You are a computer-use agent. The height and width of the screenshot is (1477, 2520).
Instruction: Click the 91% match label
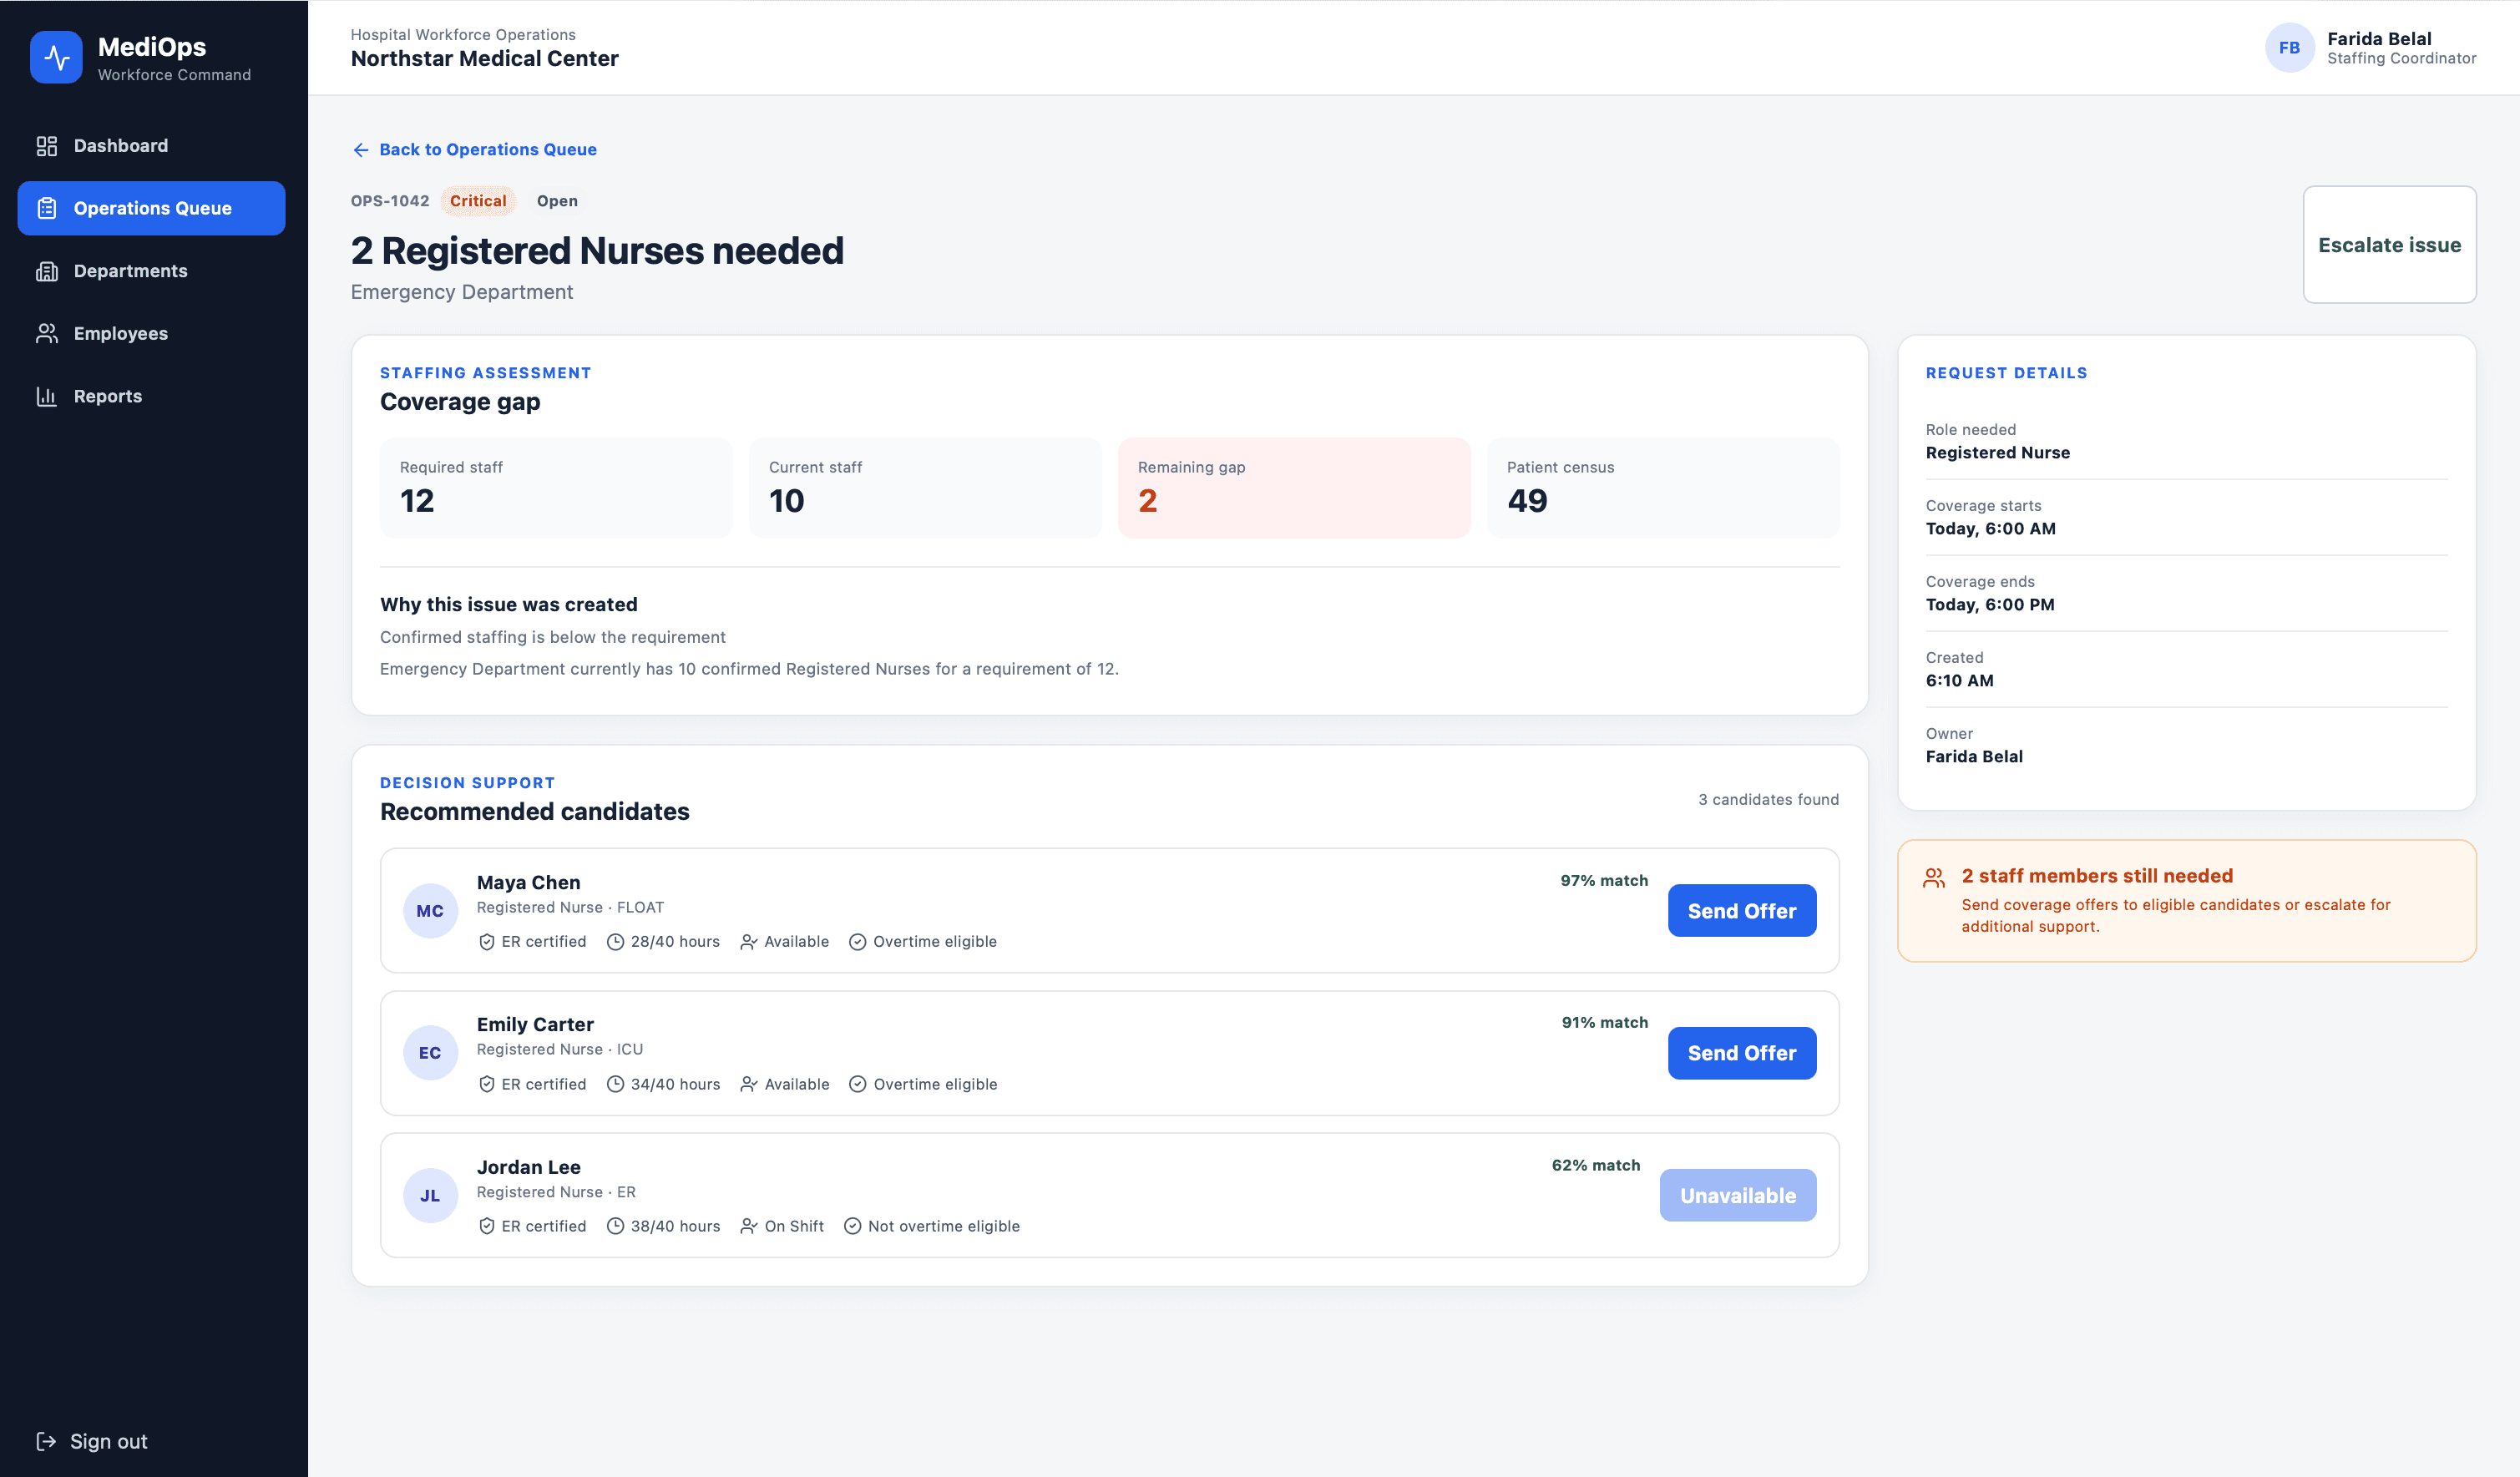coord(1605,1023)
